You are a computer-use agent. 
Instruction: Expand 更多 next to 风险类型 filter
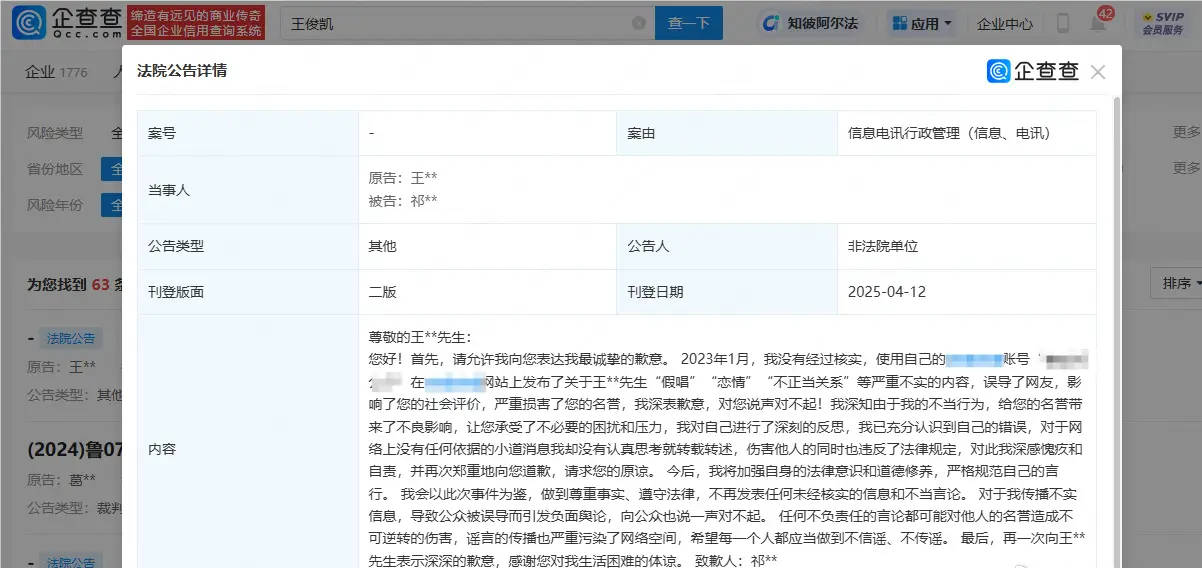click(1186, 132)
